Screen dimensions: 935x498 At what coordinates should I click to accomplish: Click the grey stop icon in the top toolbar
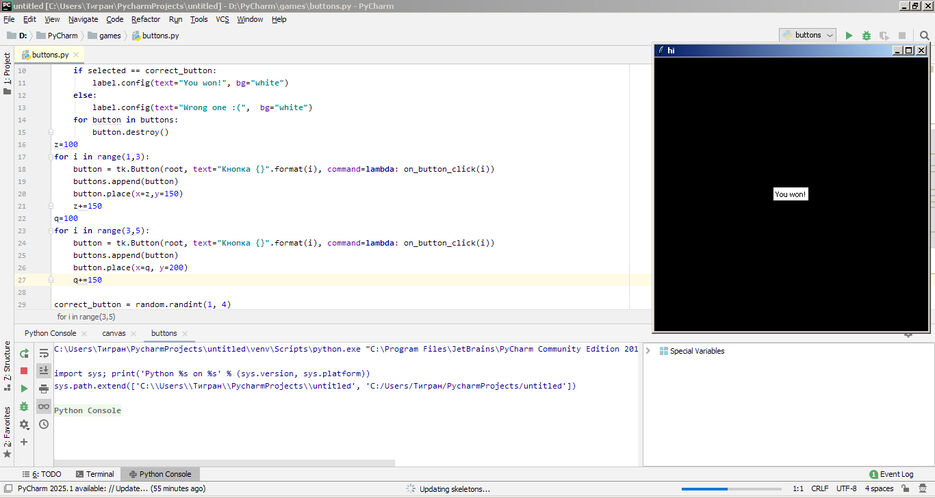coord(902,36)
